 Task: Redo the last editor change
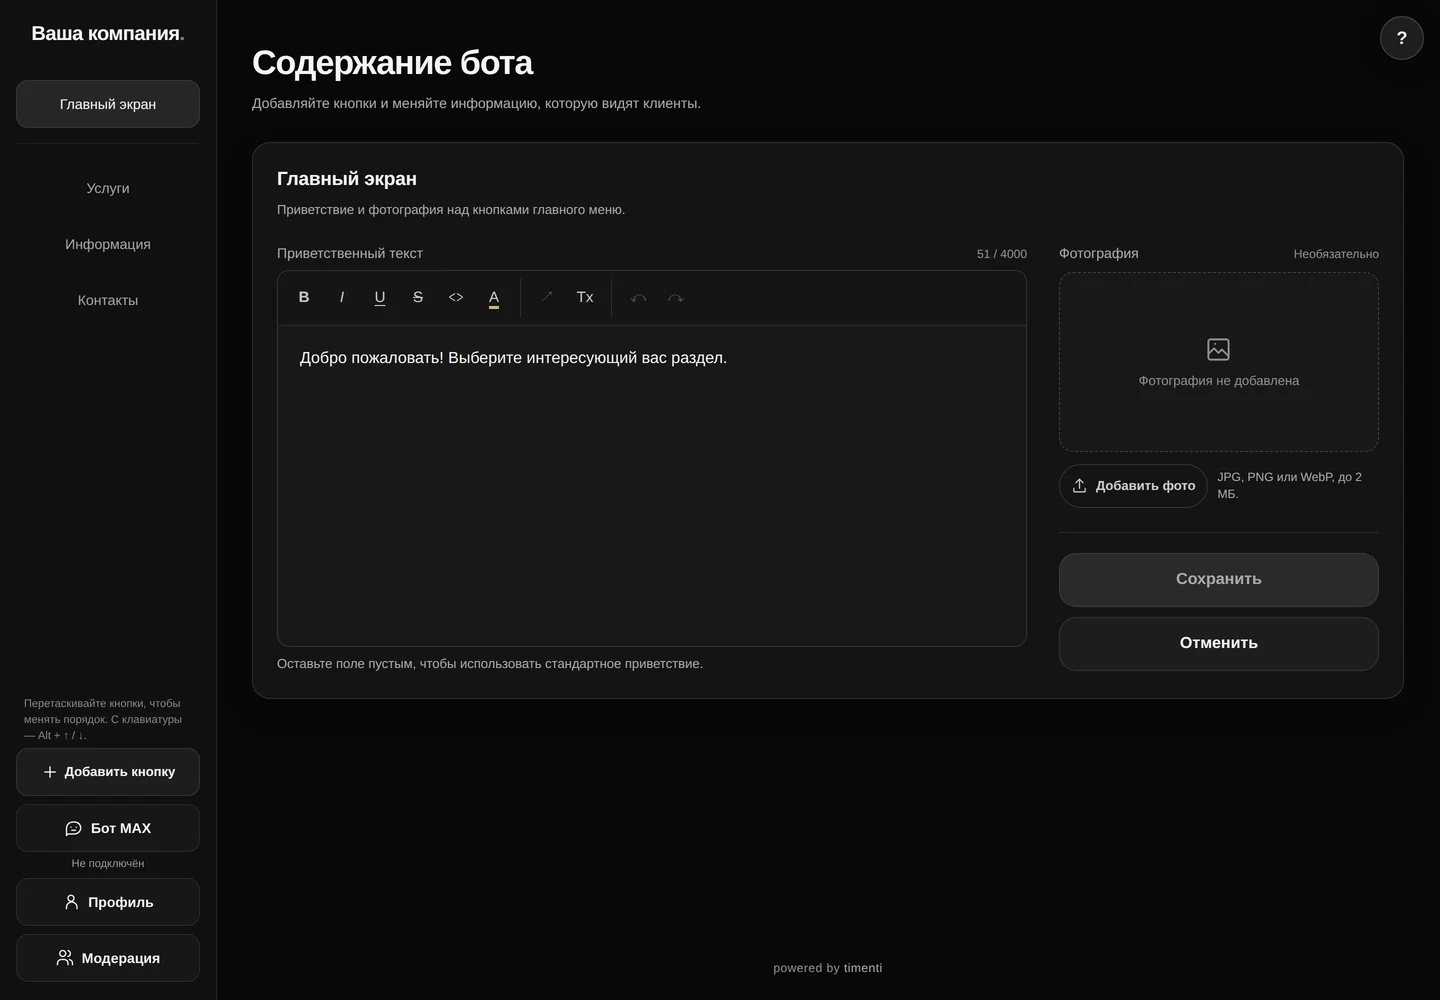(676, 297)
